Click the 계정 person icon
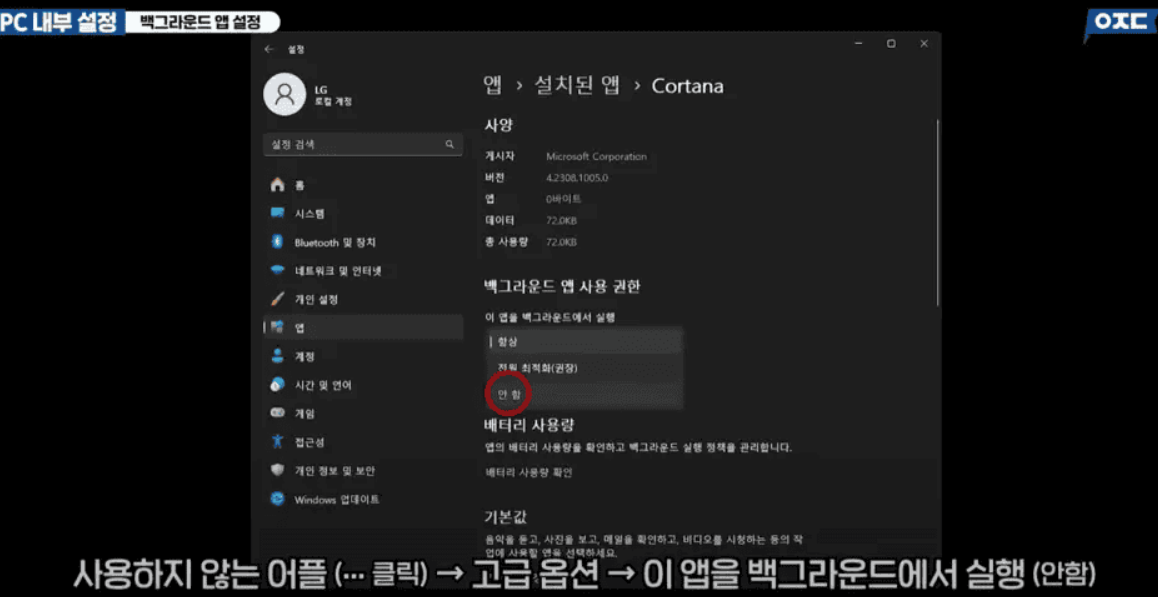1158x597 pixels. 278,356
